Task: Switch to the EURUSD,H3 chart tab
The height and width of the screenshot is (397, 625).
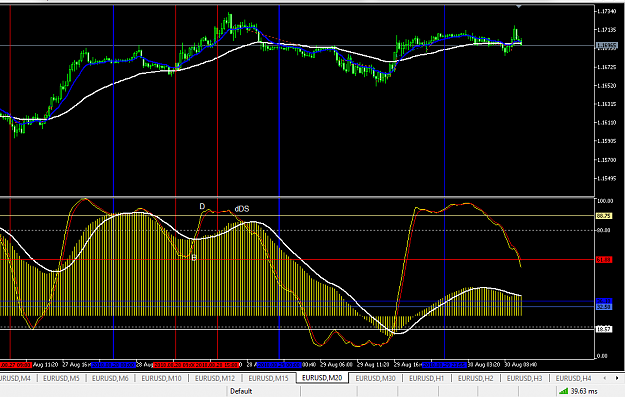Action: tap(524, 378)
